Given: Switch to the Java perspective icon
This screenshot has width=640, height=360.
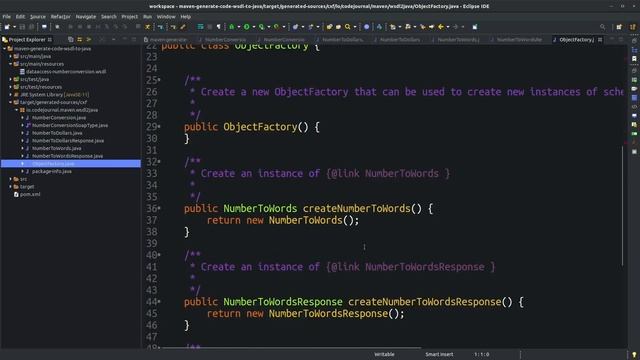Looking at the screenshot, I should (x=633, y=27).
